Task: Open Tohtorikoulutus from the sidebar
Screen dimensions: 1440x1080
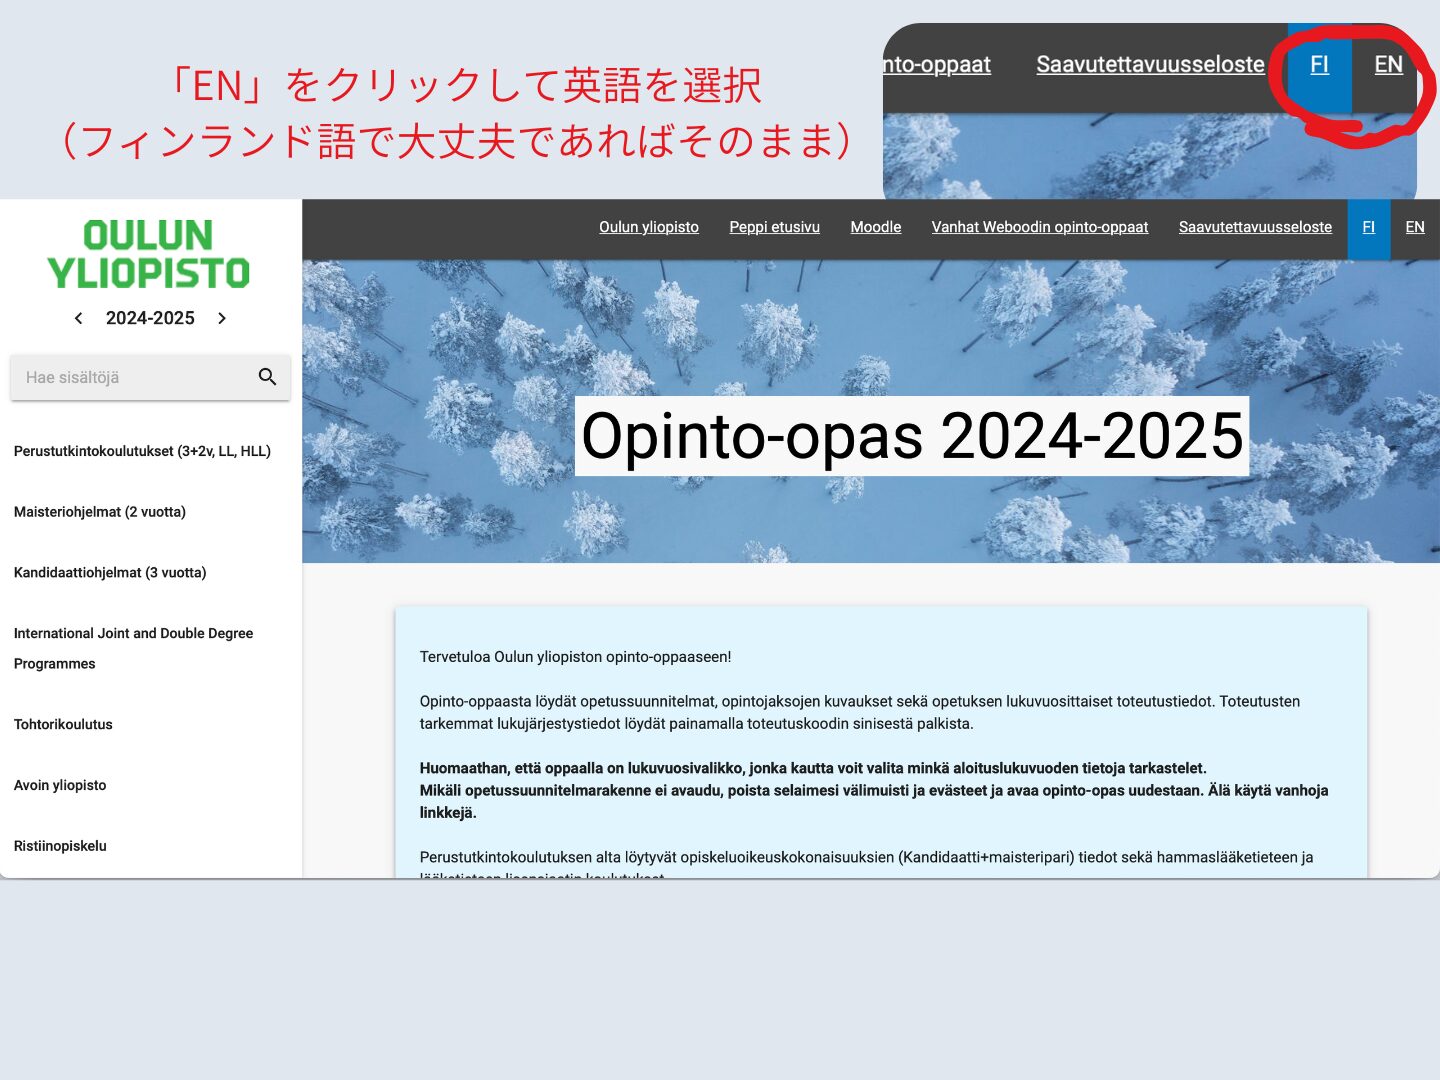Action: [x=63, y=725]
